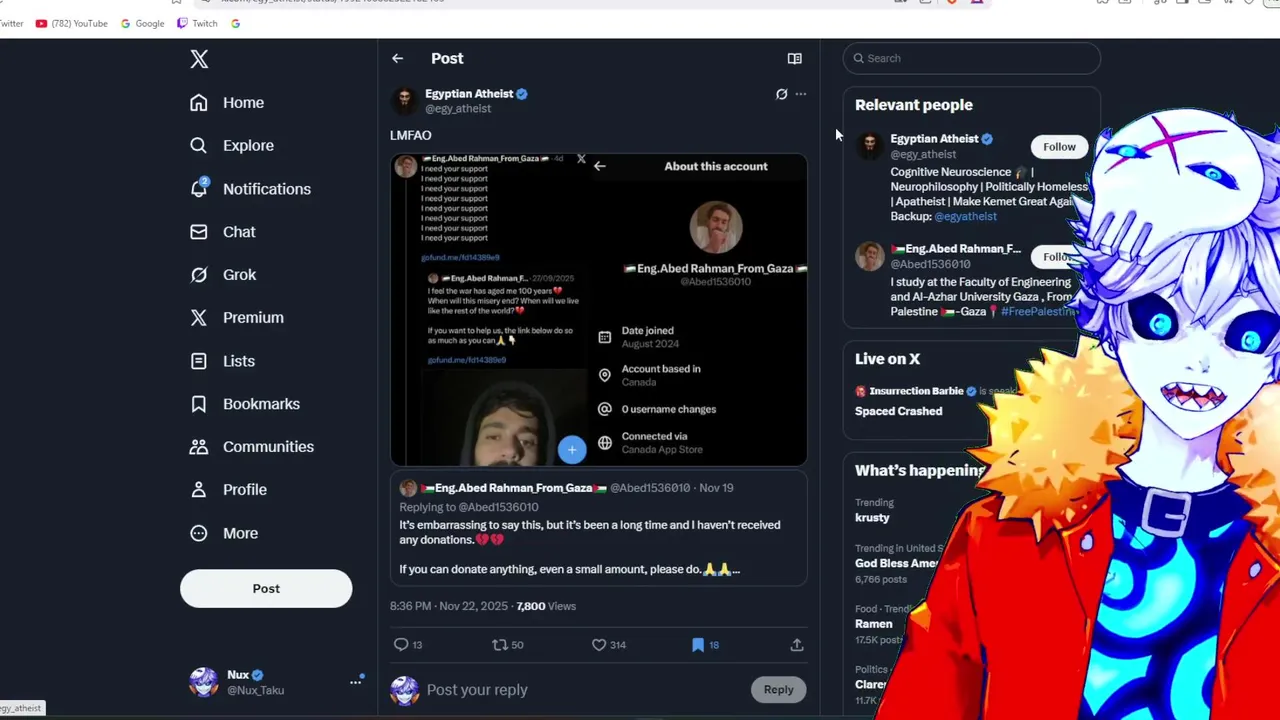Click the white Post button

click(266, 589)
